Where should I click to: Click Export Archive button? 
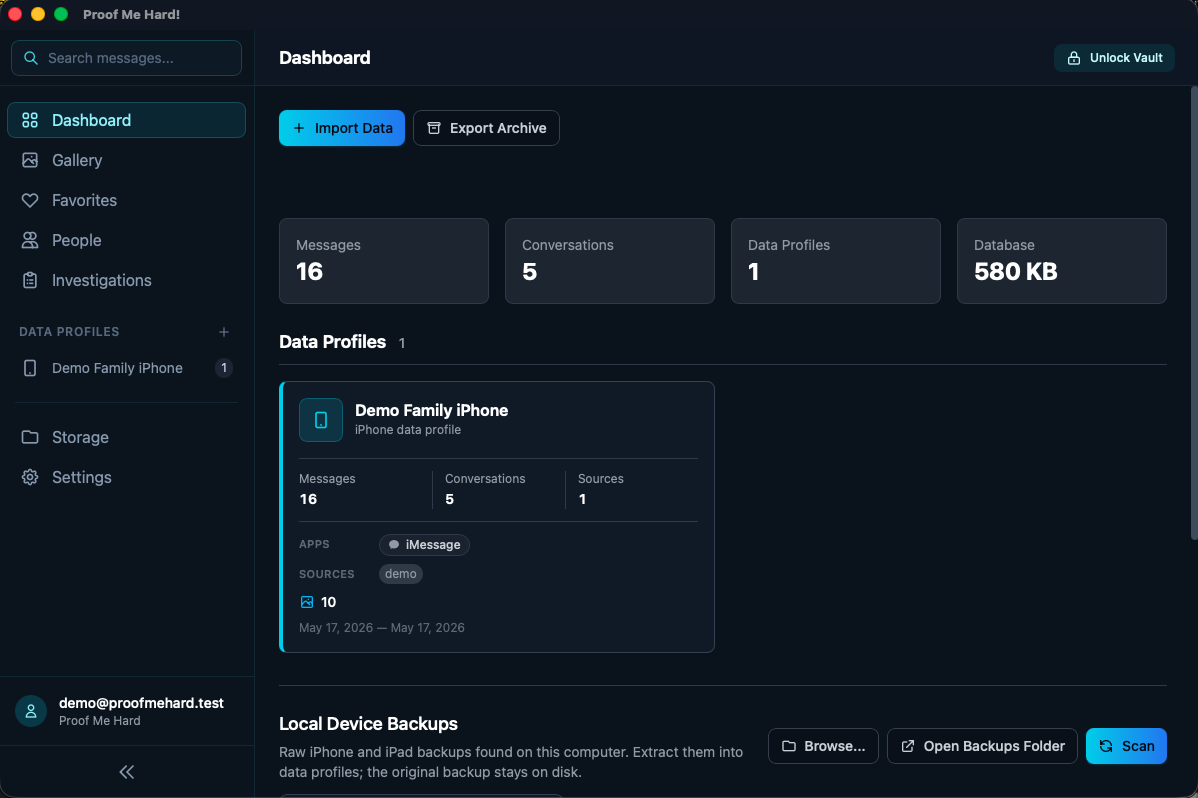[x=486, y=128]
